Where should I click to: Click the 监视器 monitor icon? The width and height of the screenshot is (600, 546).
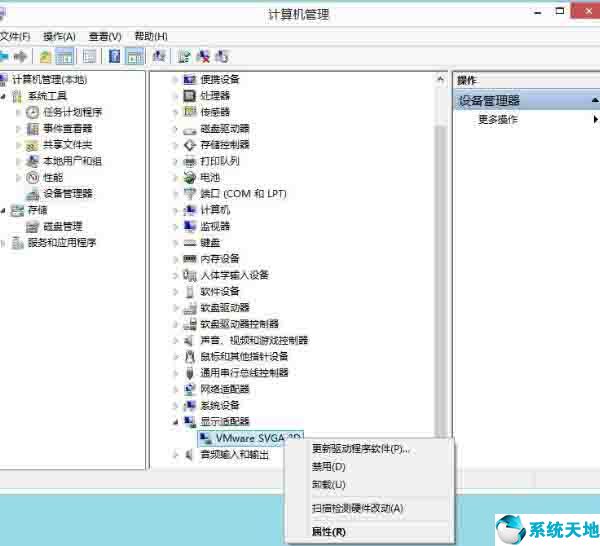[189, 227]
